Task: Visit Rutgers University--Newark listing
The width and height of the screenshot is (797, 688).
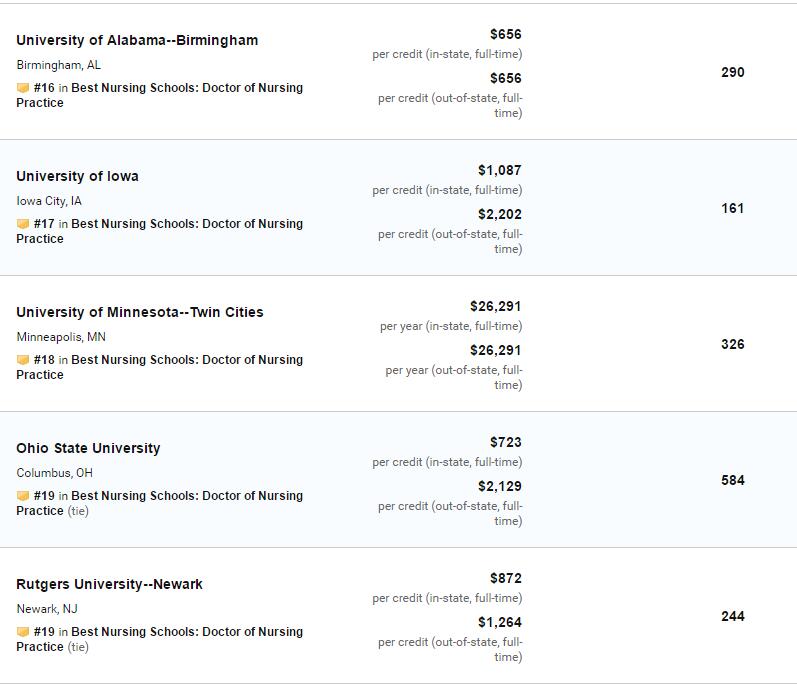Action: coord(109,584)
